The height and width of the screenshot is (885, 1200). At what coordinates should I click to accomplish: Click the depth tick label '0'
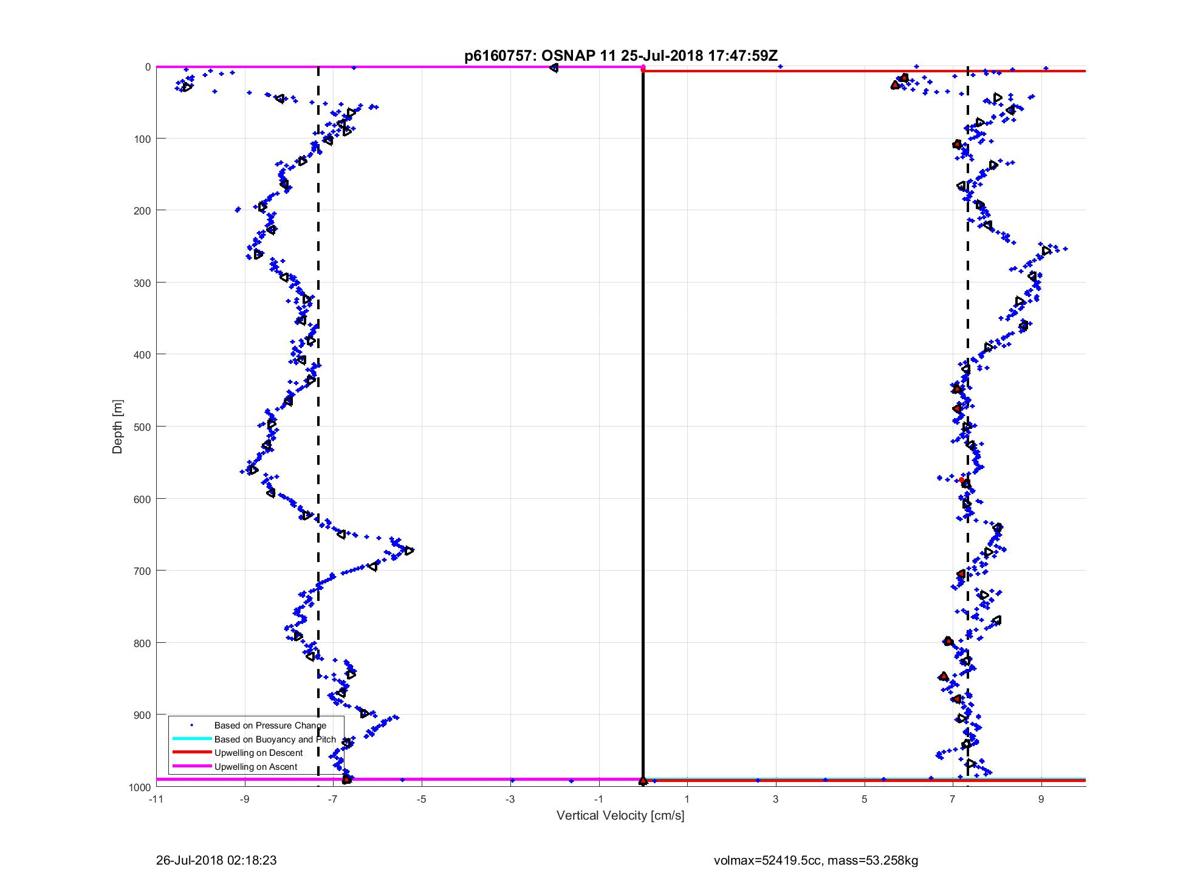pyautogui.click(x=148, y=67)
